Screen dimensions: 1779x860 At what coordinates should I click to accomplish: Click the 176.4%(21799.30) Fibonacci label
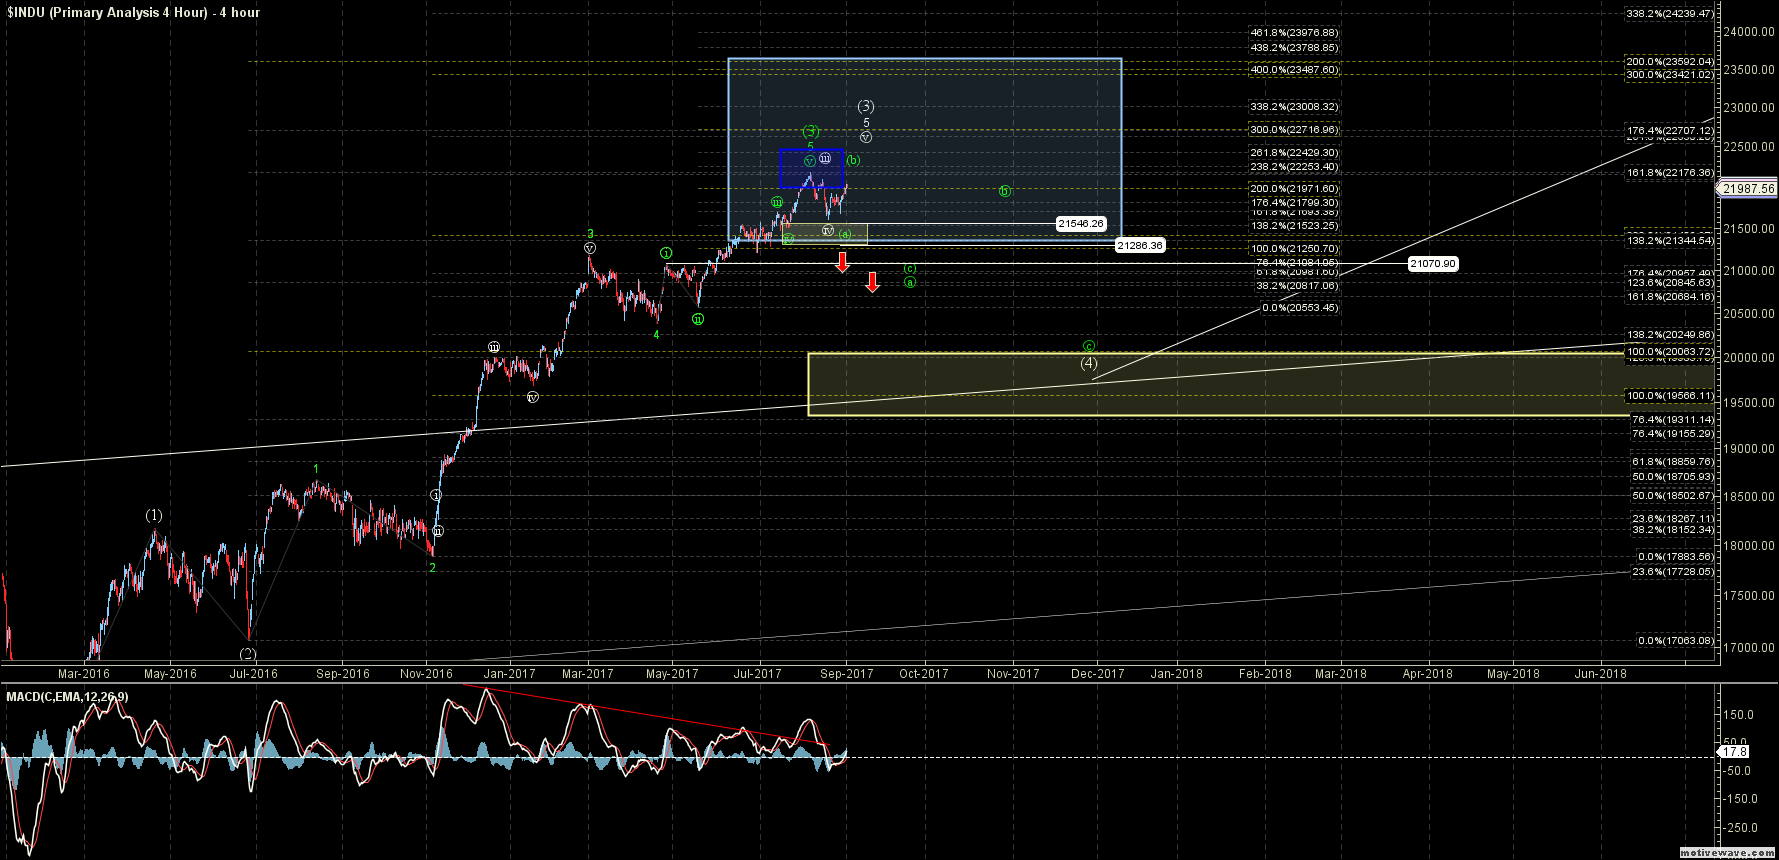click(1294, 203)
